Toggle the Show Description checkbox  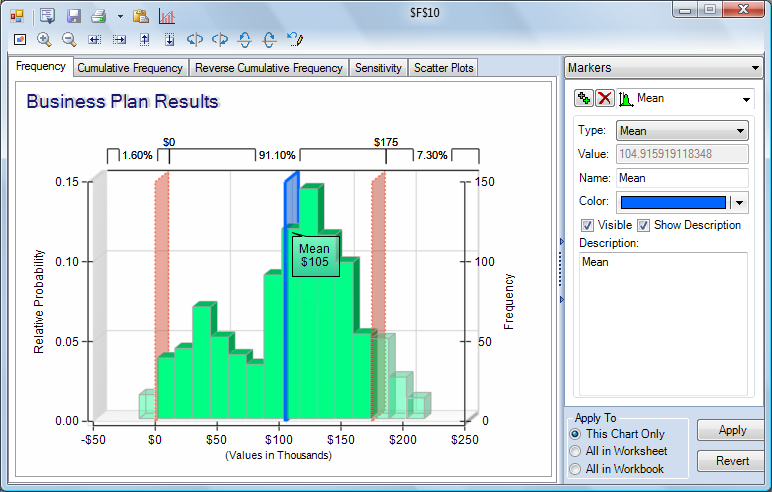pos(644,225)
